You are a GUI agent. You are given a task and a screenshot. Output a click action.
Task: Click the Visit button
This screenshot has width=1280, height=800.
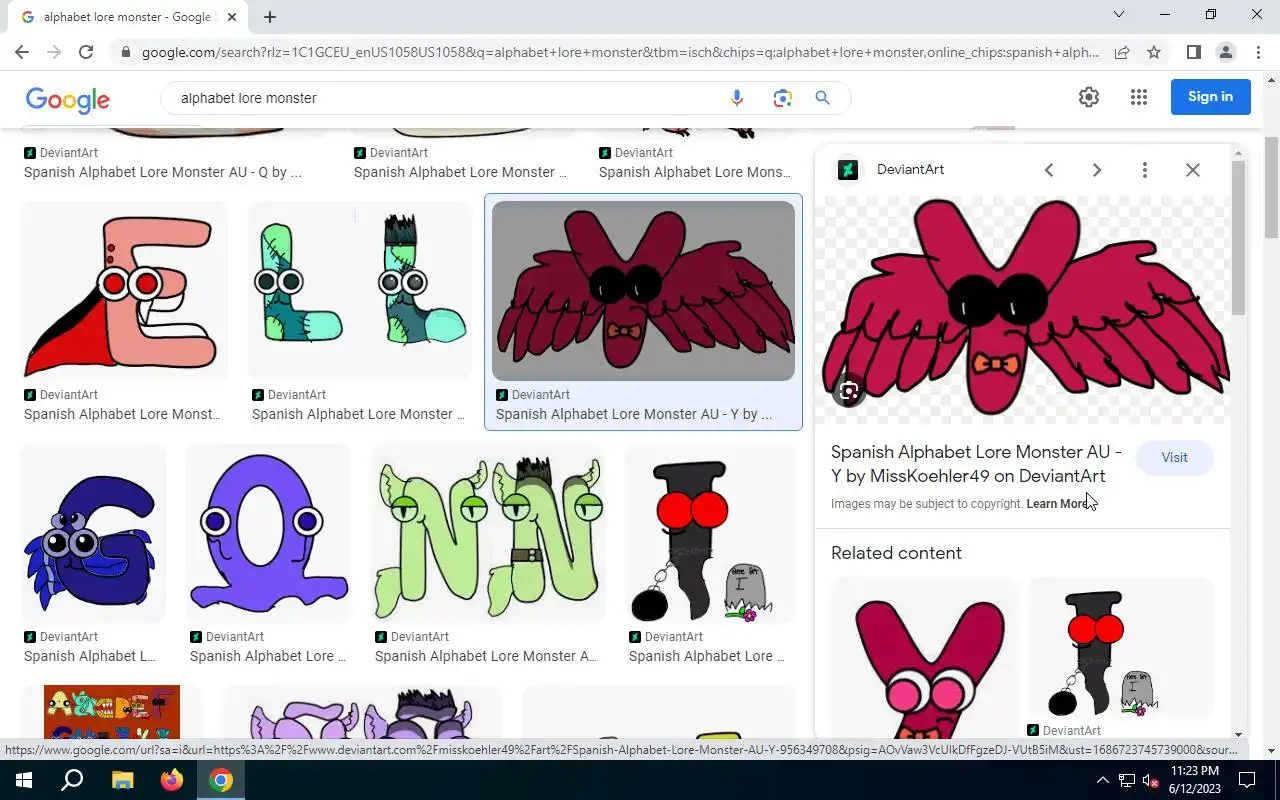click(1174, 457)
